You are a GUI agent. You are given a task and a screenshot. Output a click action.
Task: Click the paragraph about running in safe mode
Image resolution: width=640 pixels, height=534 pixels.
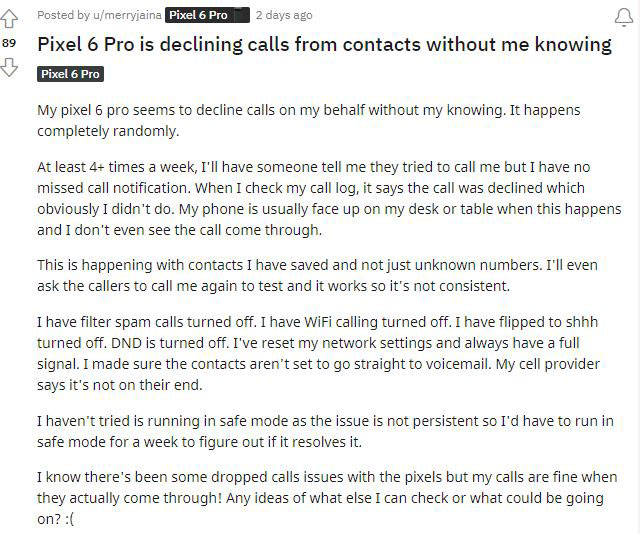(325, 431)
